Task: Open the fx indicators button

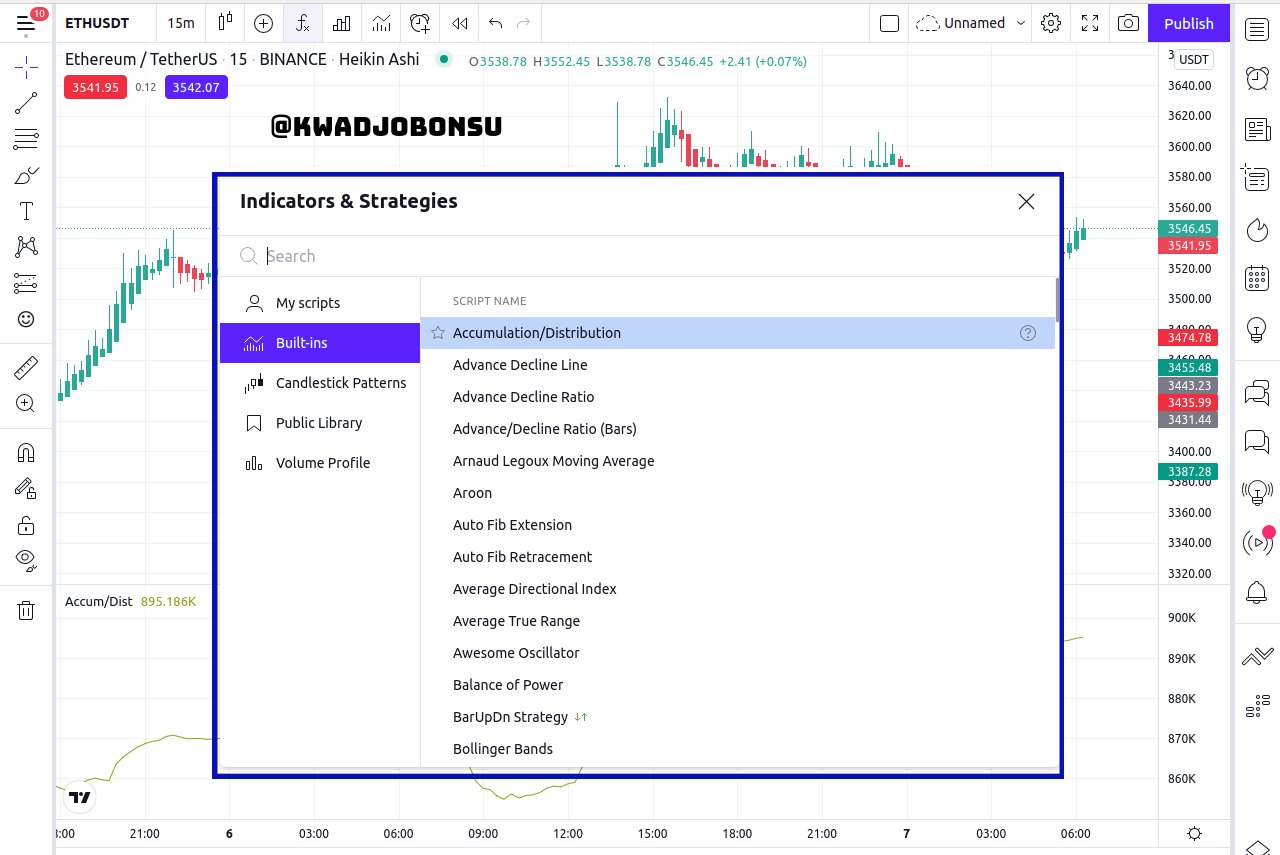Action: point(303,22)
